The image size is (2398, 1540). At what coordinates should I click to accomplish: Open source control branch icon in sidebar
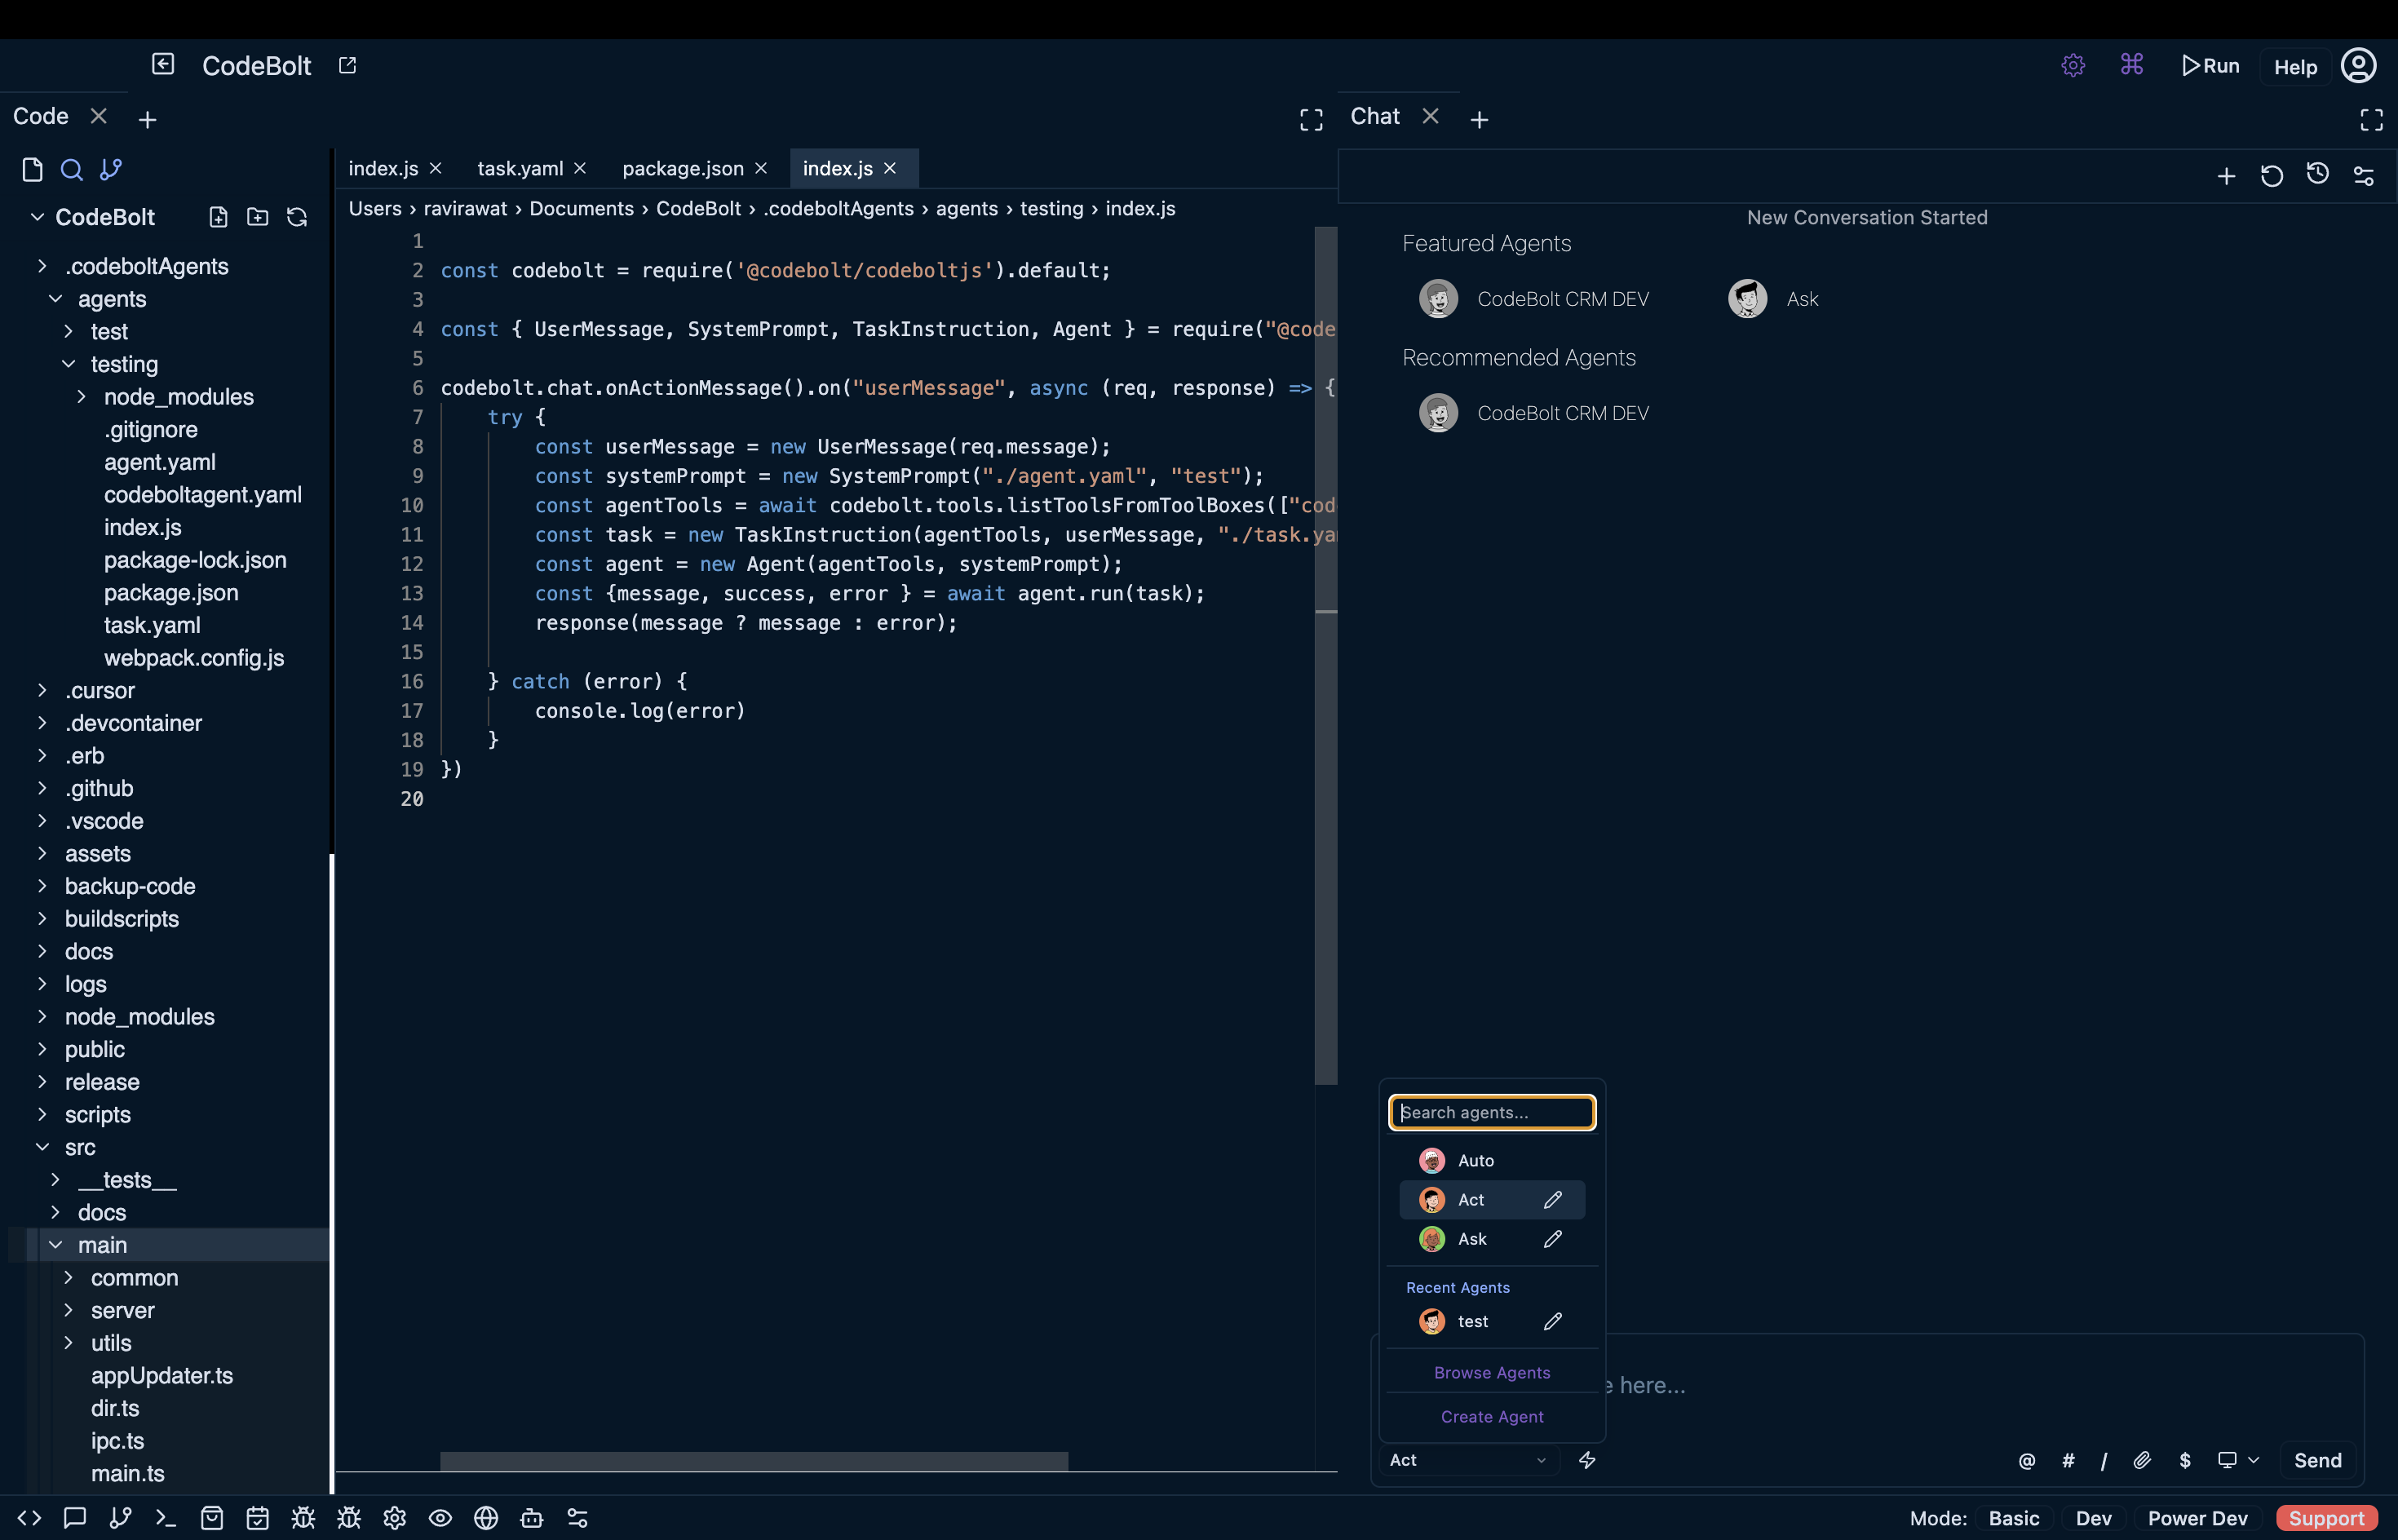point(111,170)
